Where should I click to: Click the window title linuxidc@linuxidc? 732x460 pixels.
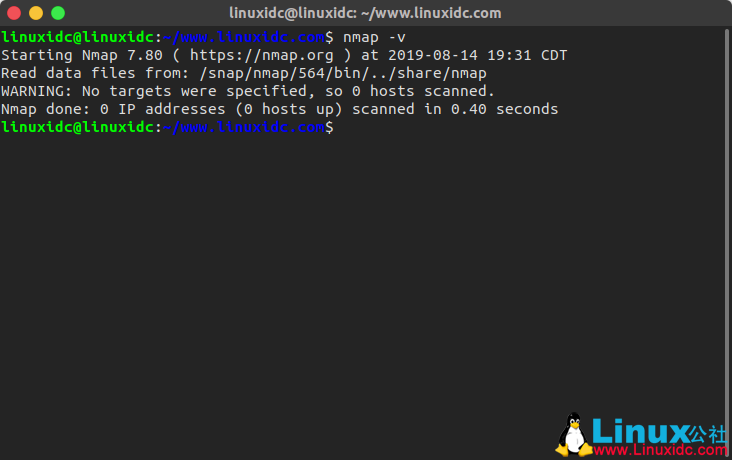[x=365, y=13]
